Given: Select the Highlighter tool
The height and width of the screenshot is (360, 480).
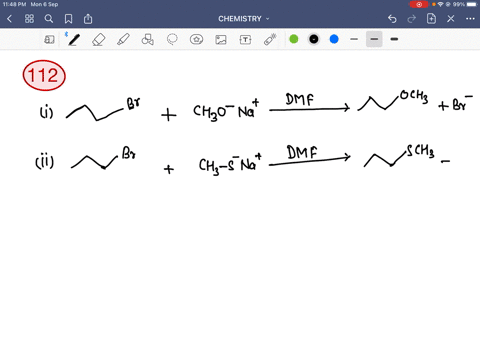Looking at the screenshot, I should click(x=123, y=39).
